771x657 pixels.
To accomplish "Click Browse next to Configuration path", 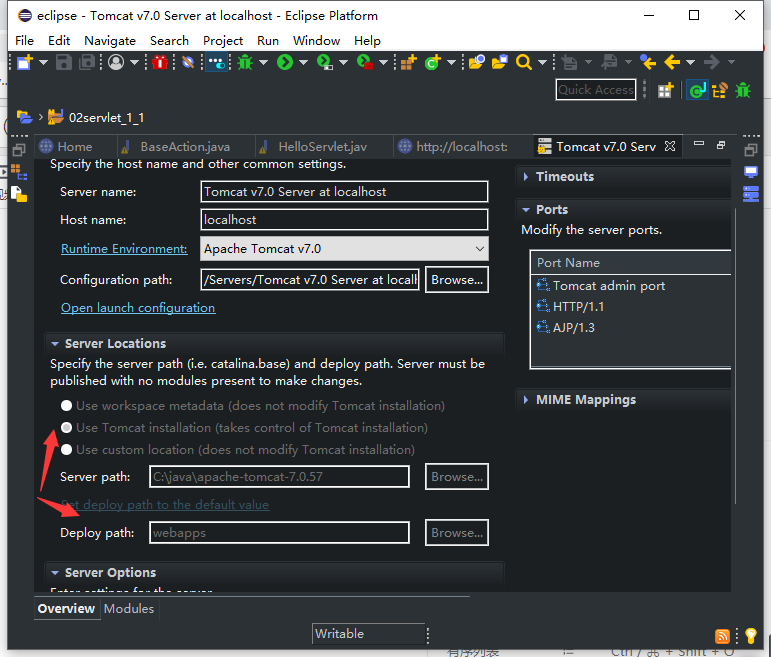I will 457,280.
